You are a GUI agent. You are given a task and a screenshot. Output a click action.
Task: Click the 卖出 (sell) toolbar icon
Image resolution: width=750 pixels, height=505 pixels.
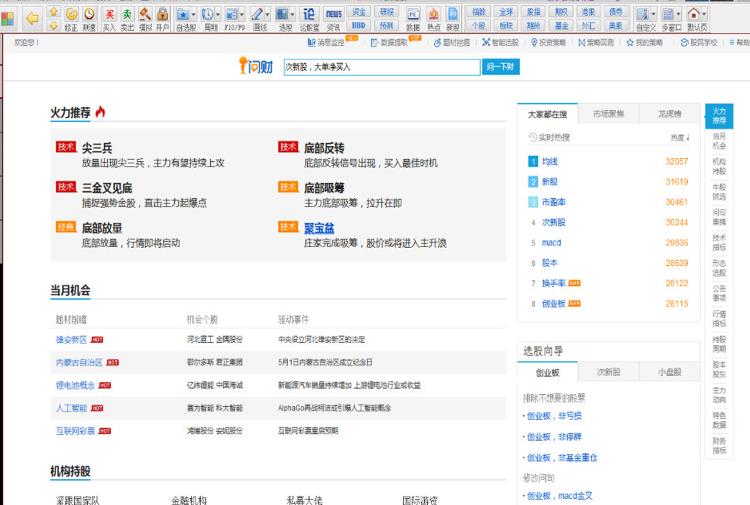[126, 17]
